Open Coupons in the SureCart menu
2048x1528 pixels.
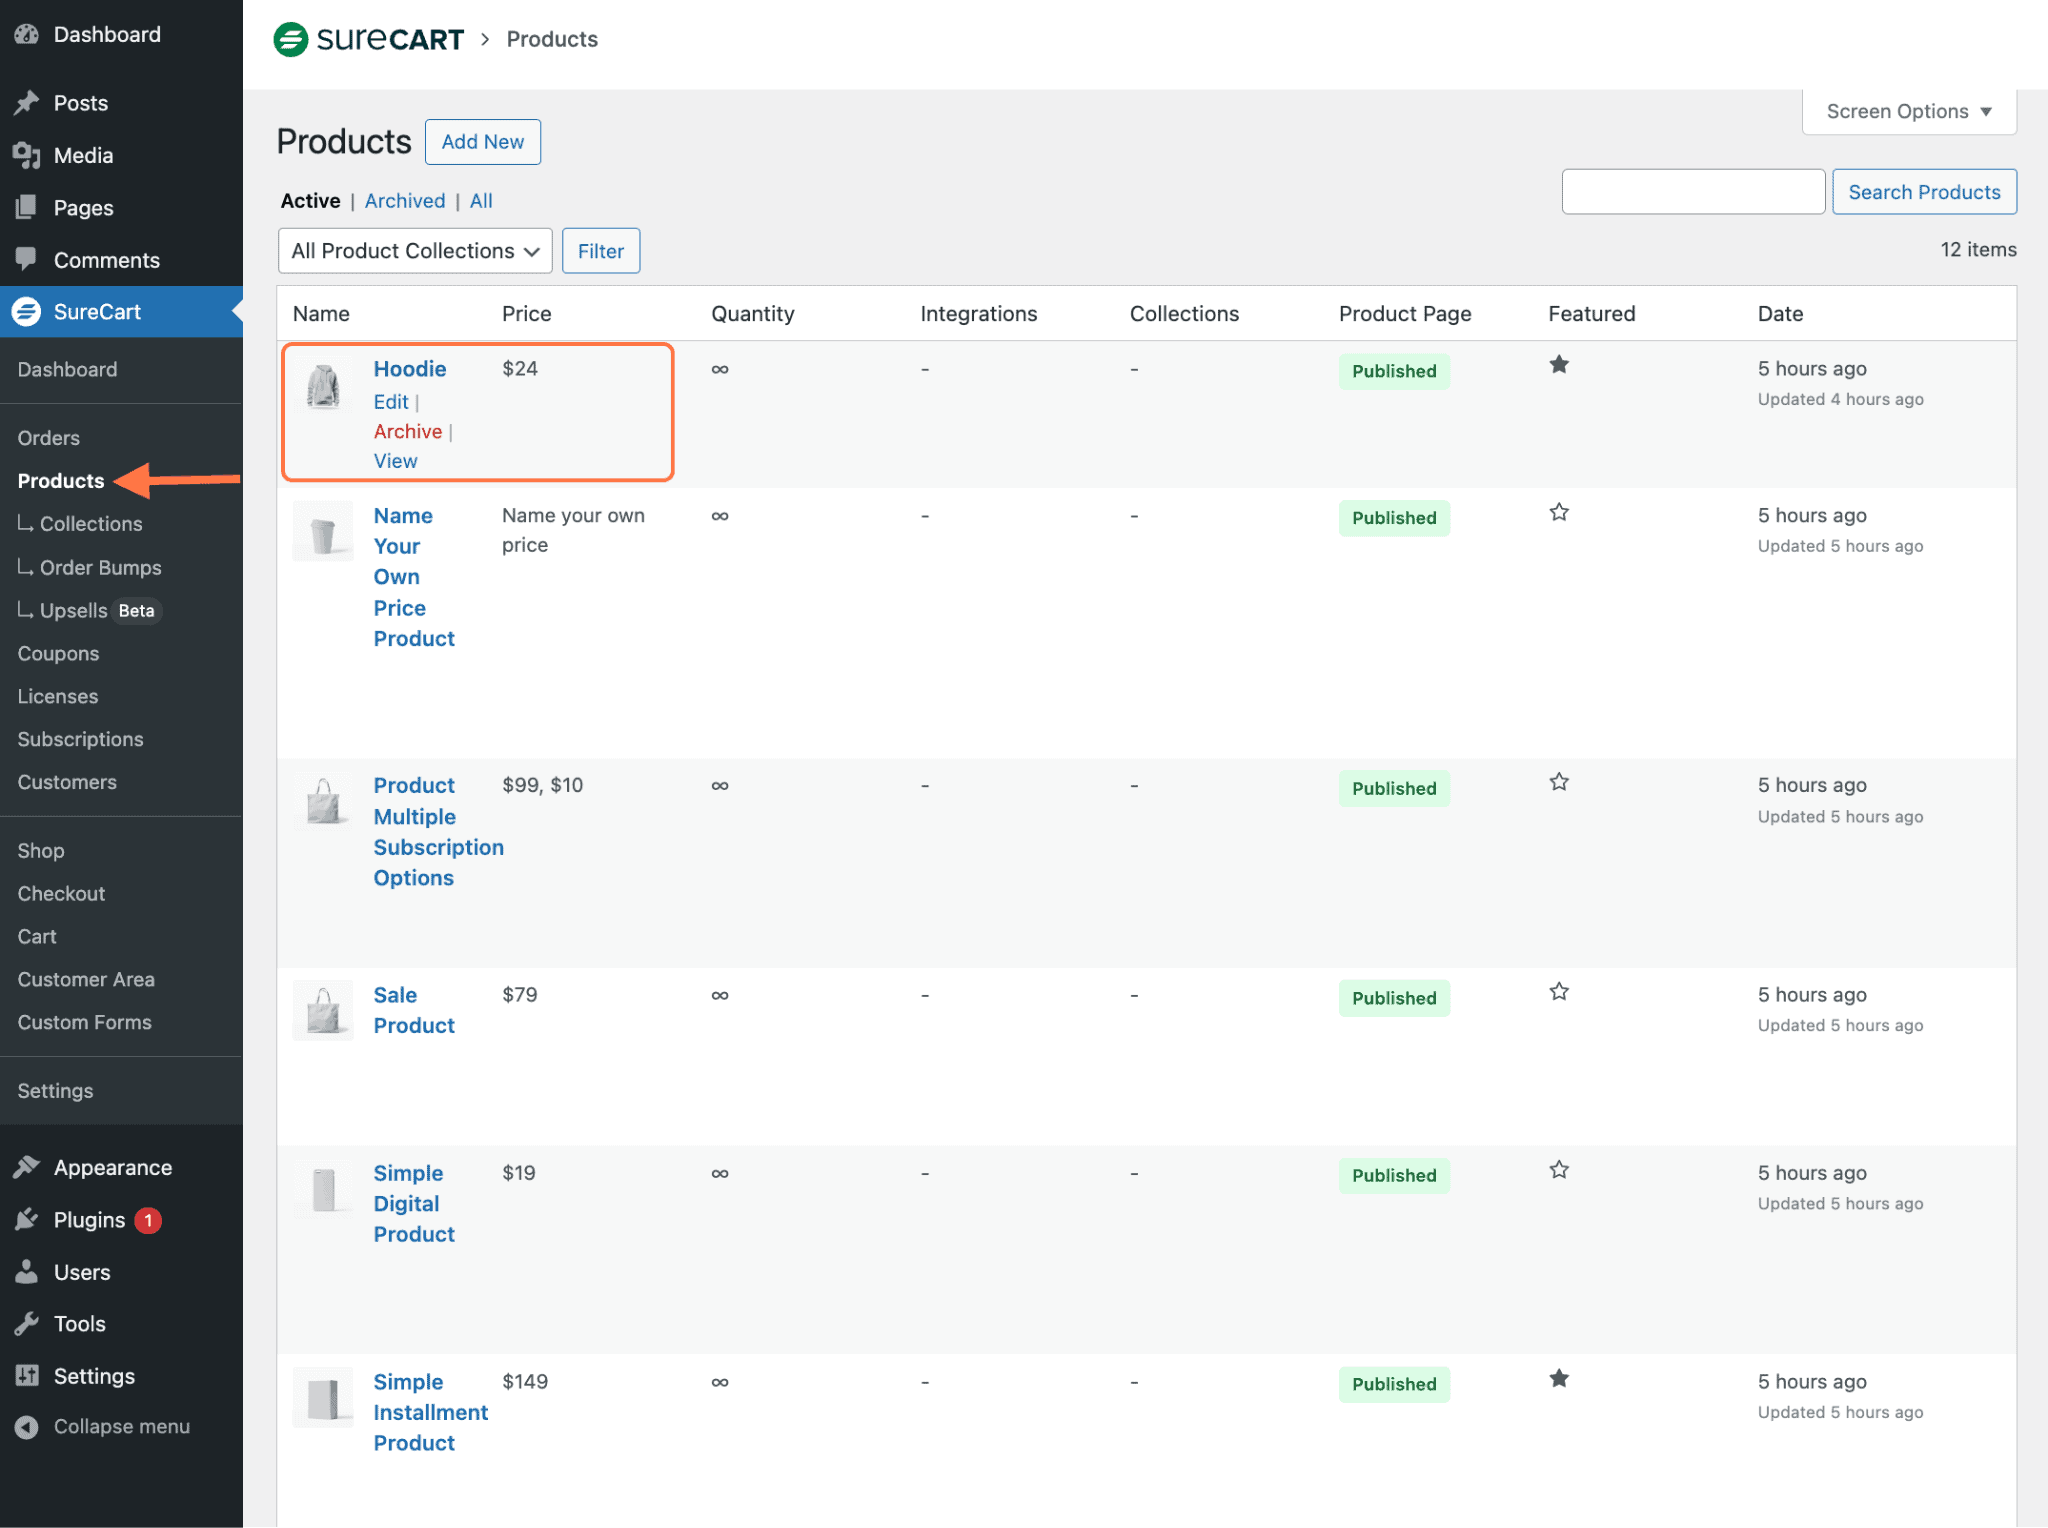coord(58,653)
